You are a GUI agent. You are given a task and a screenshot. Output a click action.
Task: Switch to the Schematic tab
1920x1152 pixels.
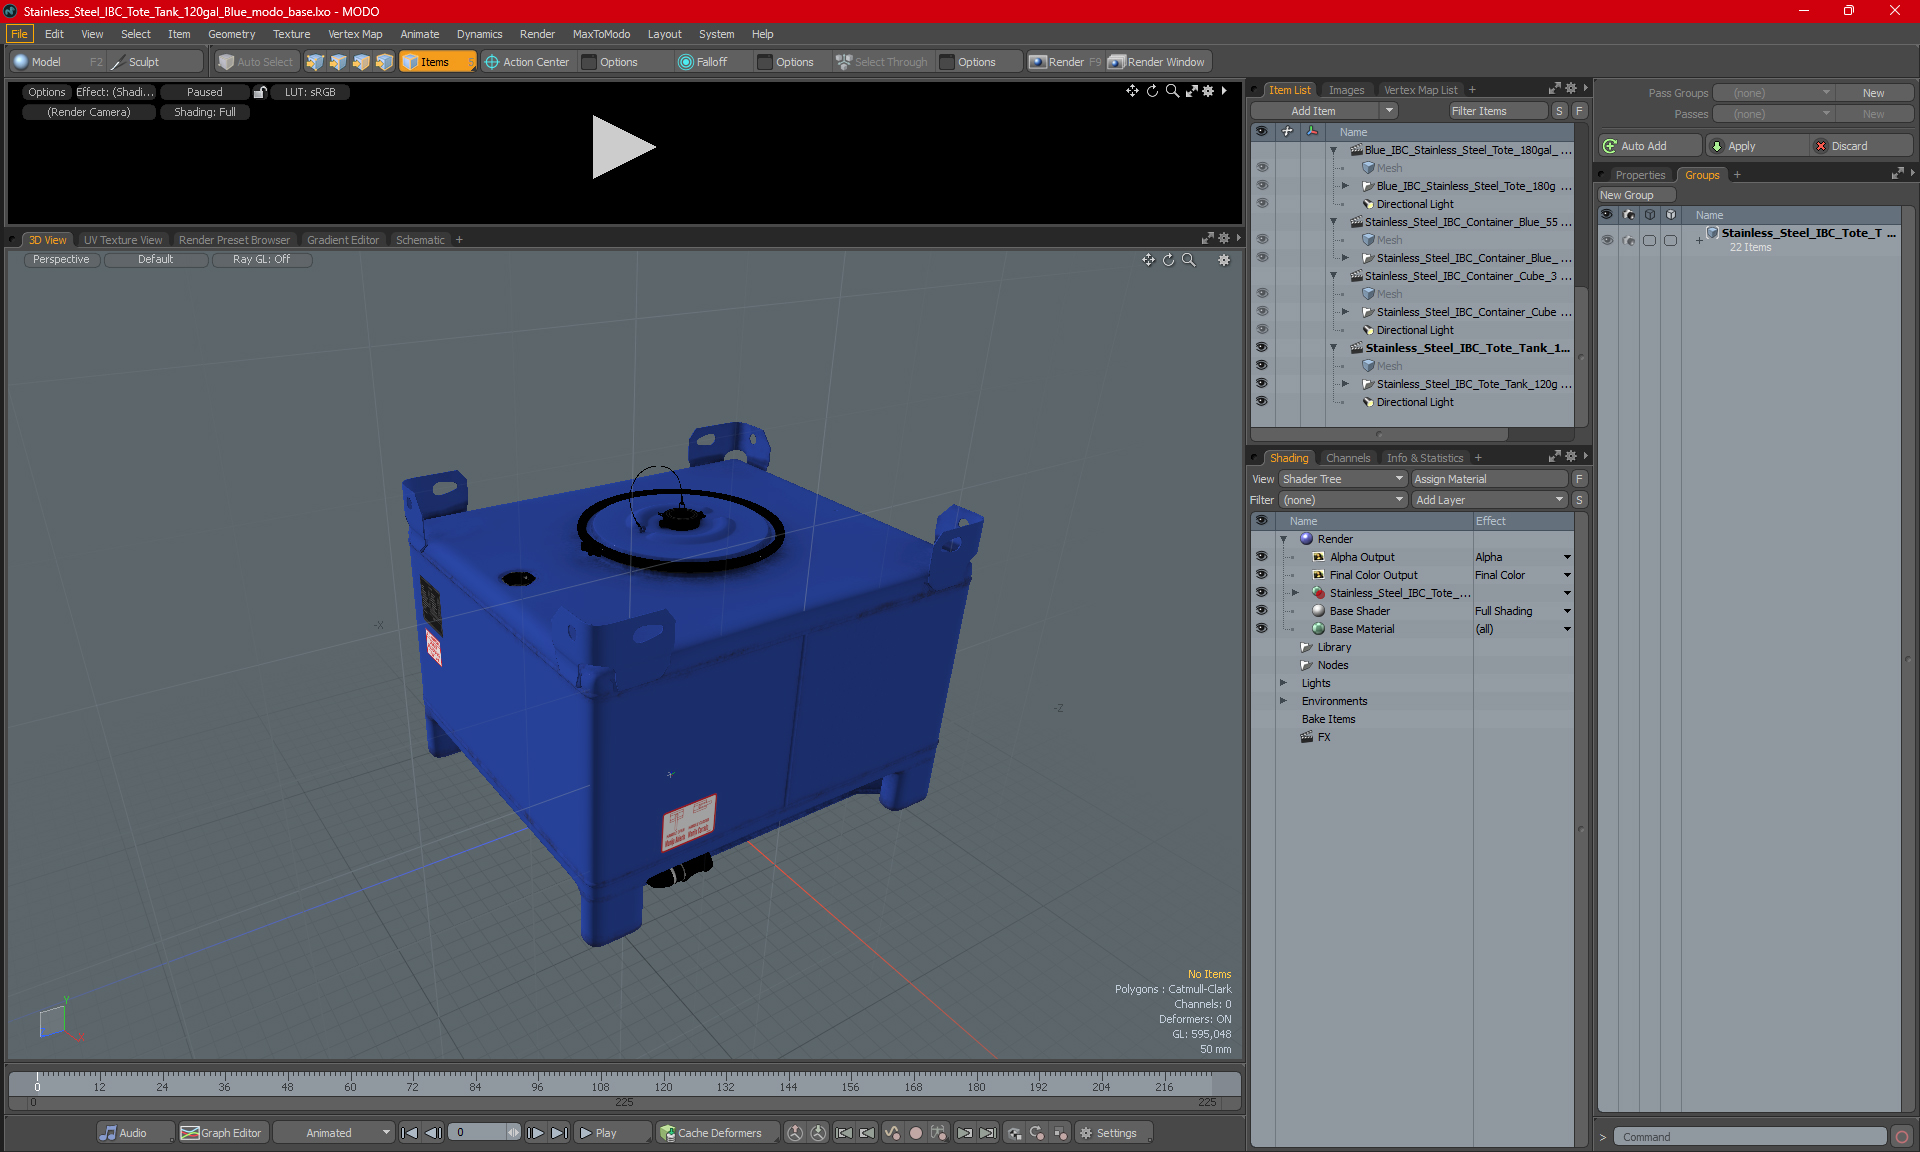(421, 239)
